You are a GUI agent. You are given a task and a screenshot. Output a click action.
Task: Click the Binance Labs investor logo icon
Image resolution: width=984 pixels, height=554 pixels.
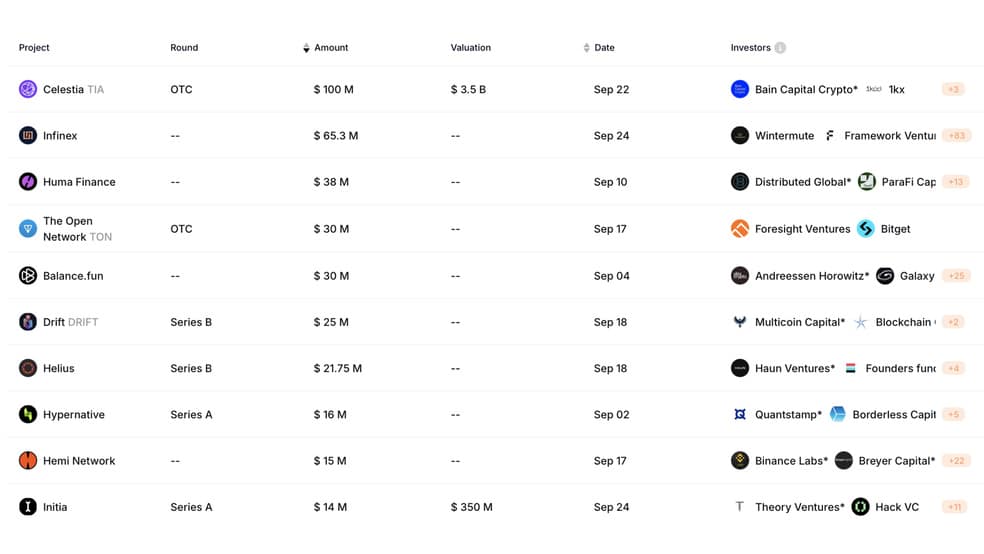pyautogui.click(x=740, y=461)
